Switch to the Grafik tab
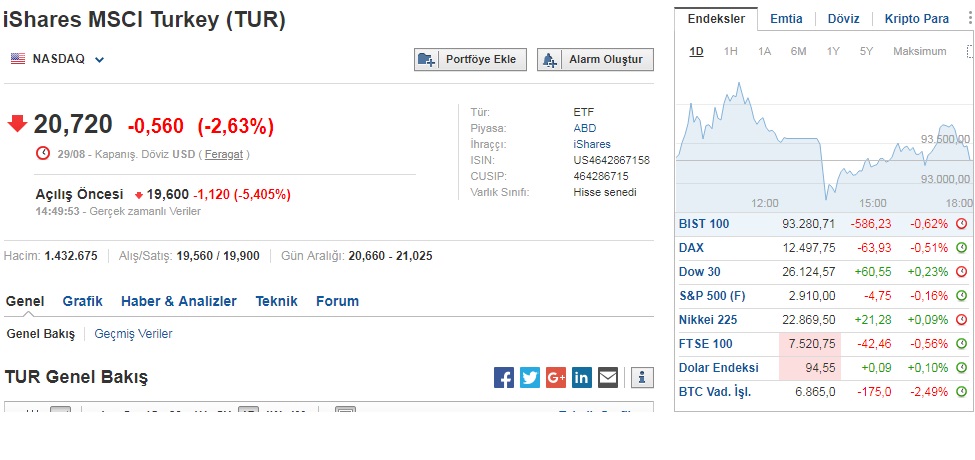The height and width of the screenshot is (460, 975). (x=82, y=301)
